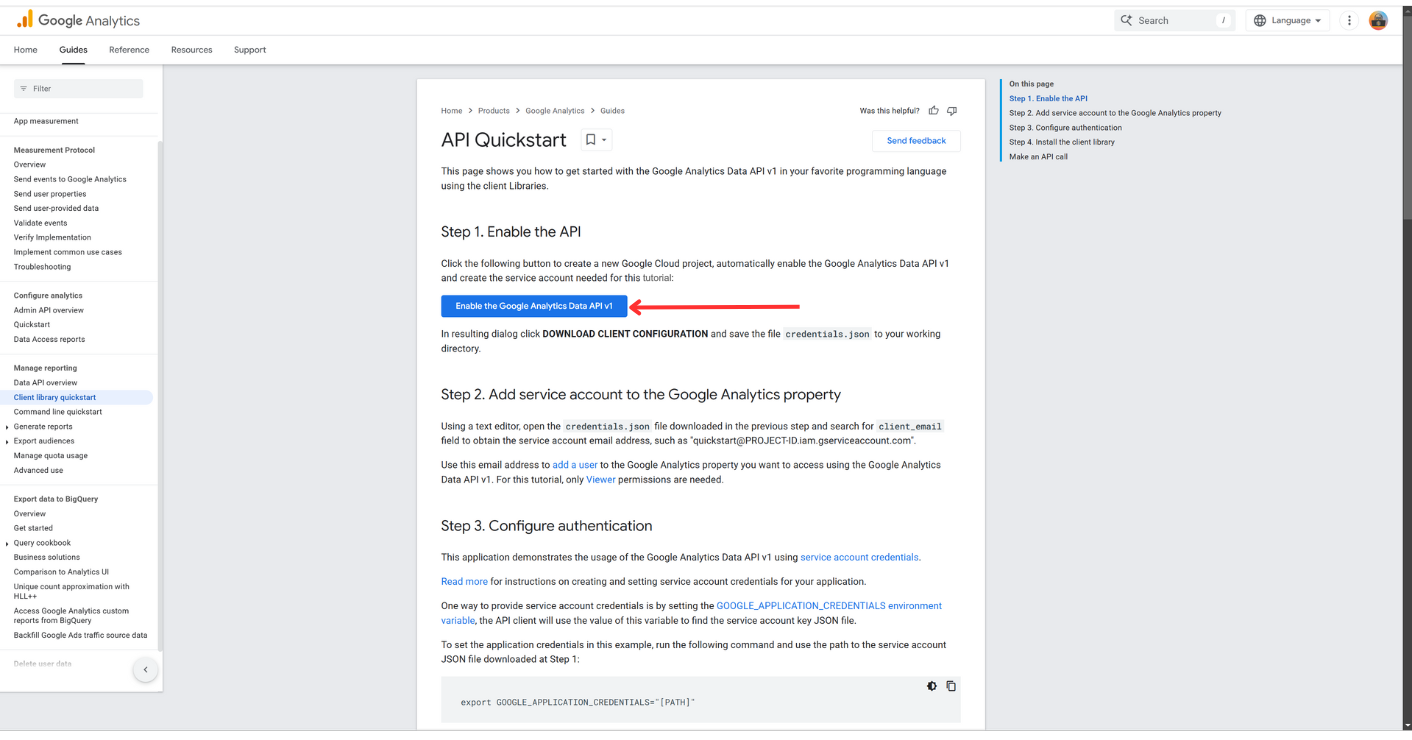Jump to Step 1. Enable the API
This screenshot has height=740, width=1412.
pyautogui.click(x=1048, y=99)
